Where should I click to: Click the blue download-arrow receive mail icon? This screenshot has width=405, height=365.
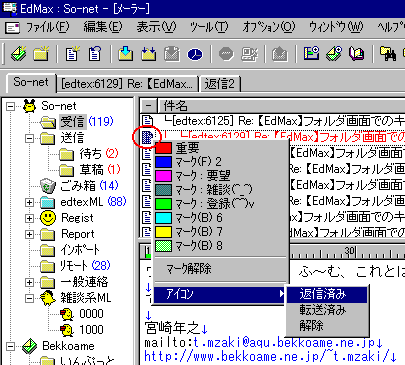(x=126, y=53)
